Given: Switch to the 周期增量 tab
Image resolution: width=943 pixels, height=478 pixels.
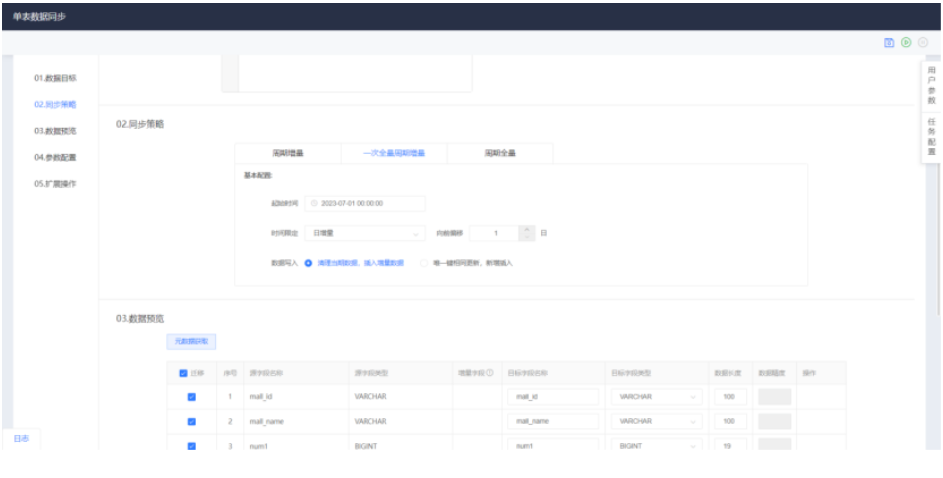Looking at the screenshot, I should [287, 153].
